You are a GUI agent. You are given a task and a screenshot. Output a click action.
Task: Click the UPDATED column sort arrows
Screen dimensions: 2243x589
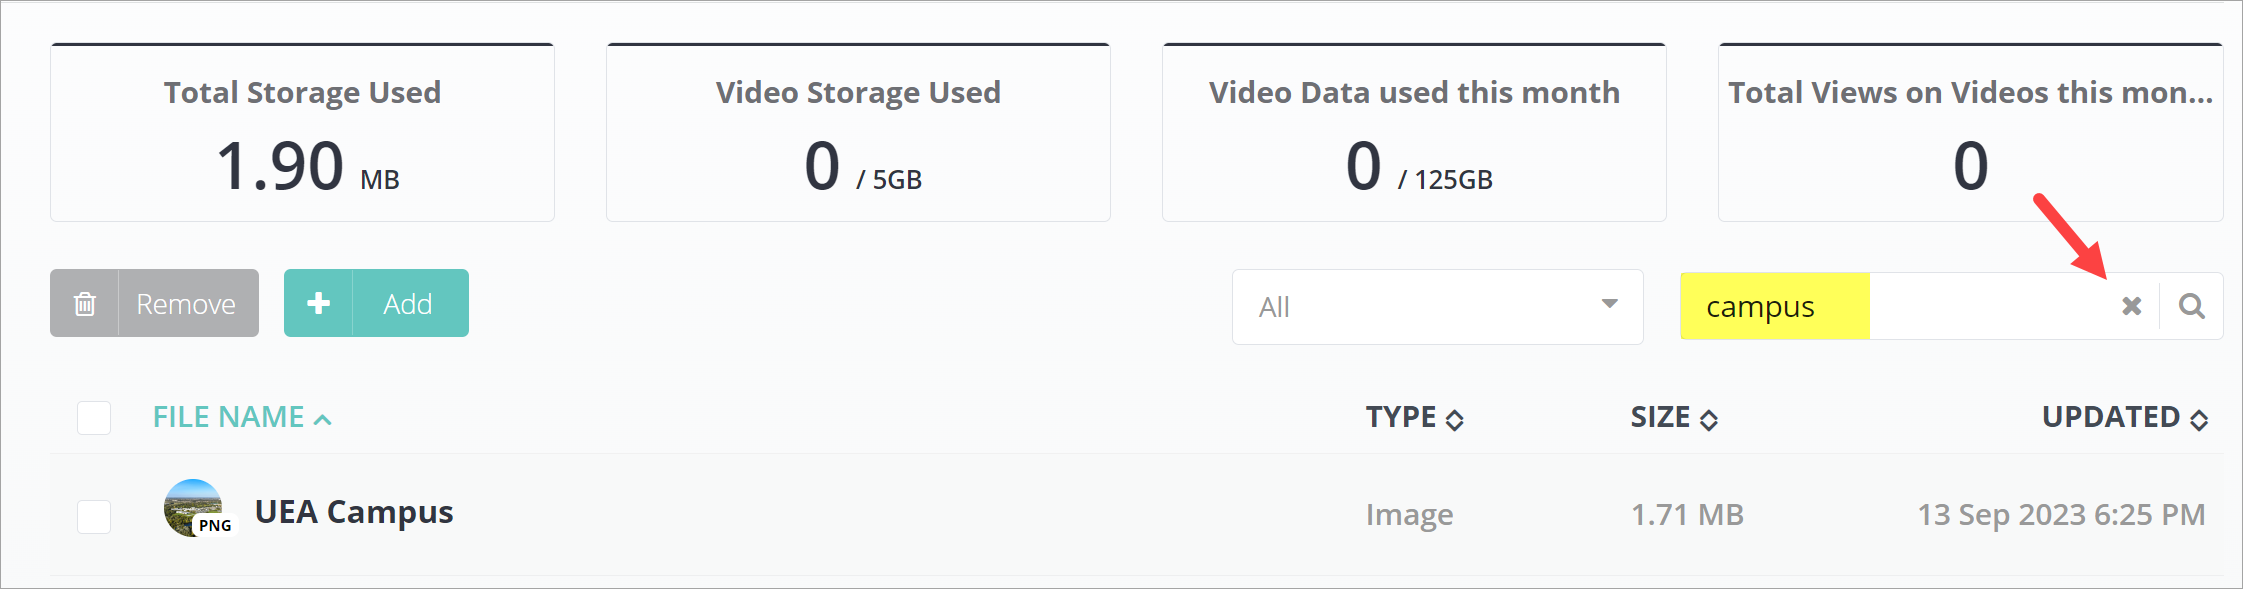point(2199,420)
